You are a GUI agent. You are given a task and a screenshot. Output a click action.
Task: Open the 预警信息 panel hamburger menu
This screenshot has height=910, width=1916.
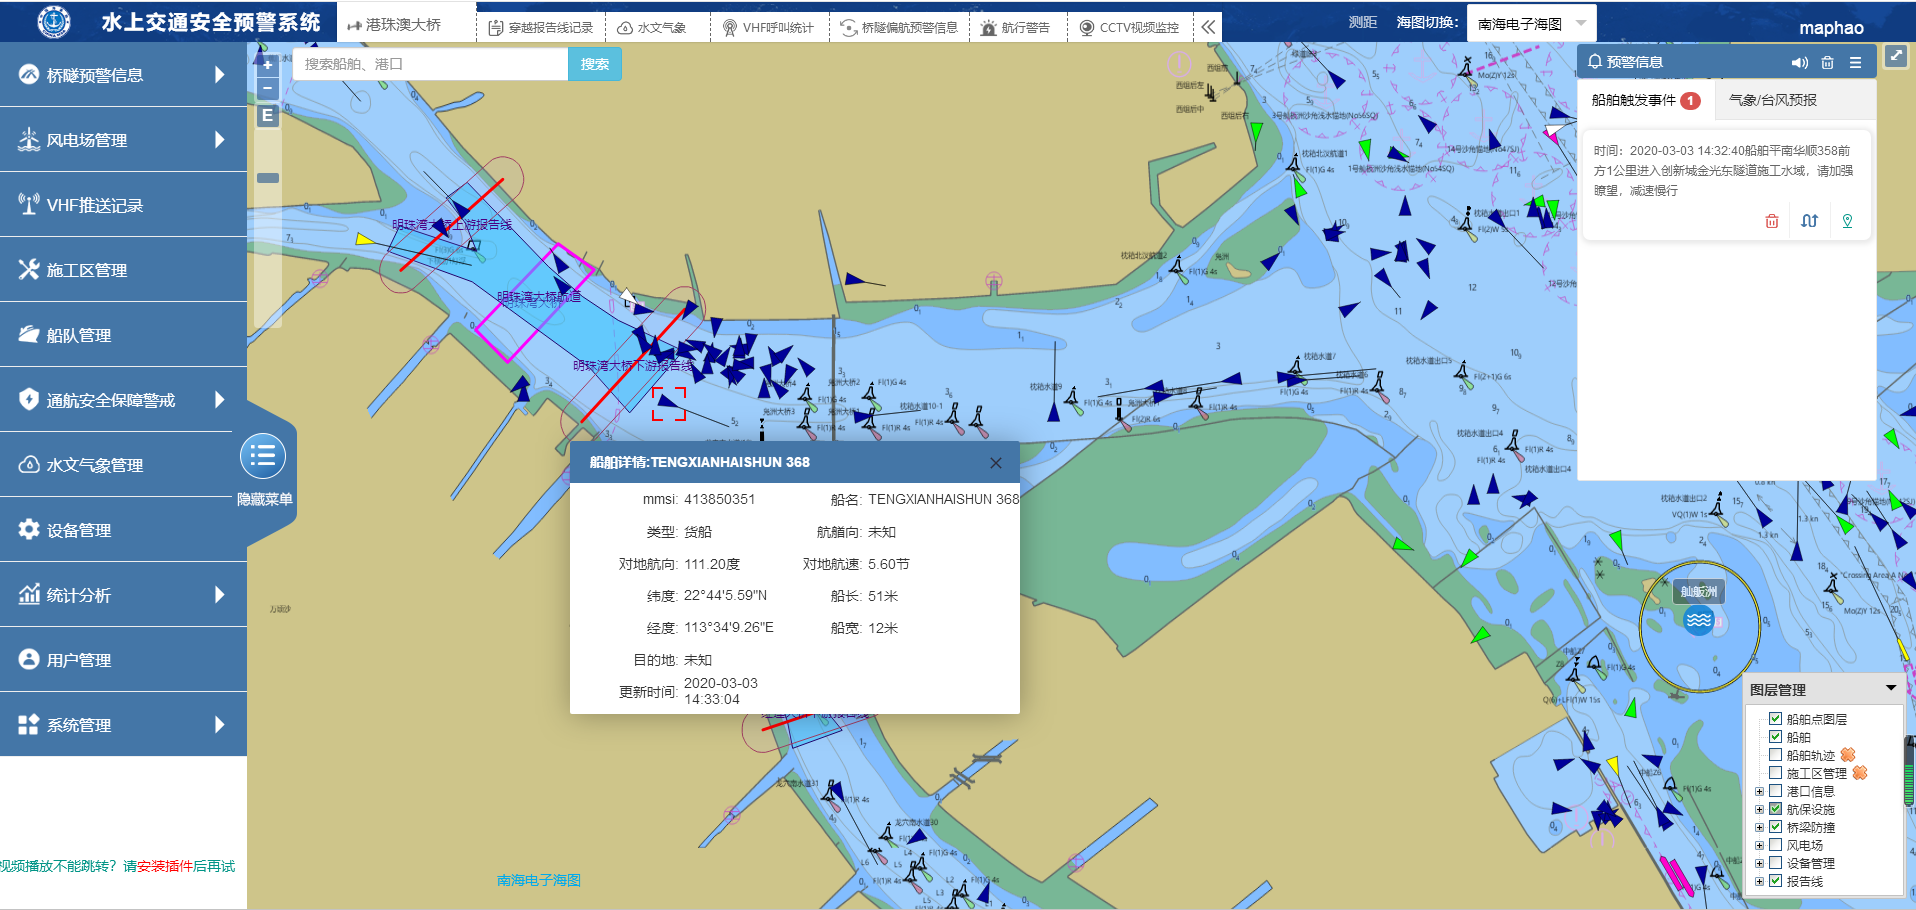tap(1855, 62)
